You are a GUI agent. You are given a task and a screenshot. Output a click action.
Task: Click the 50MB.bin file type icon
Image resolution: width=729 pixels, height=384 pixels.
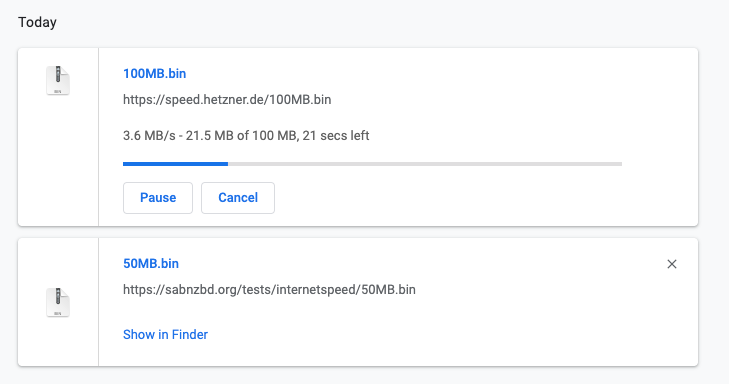pos(58,302)
